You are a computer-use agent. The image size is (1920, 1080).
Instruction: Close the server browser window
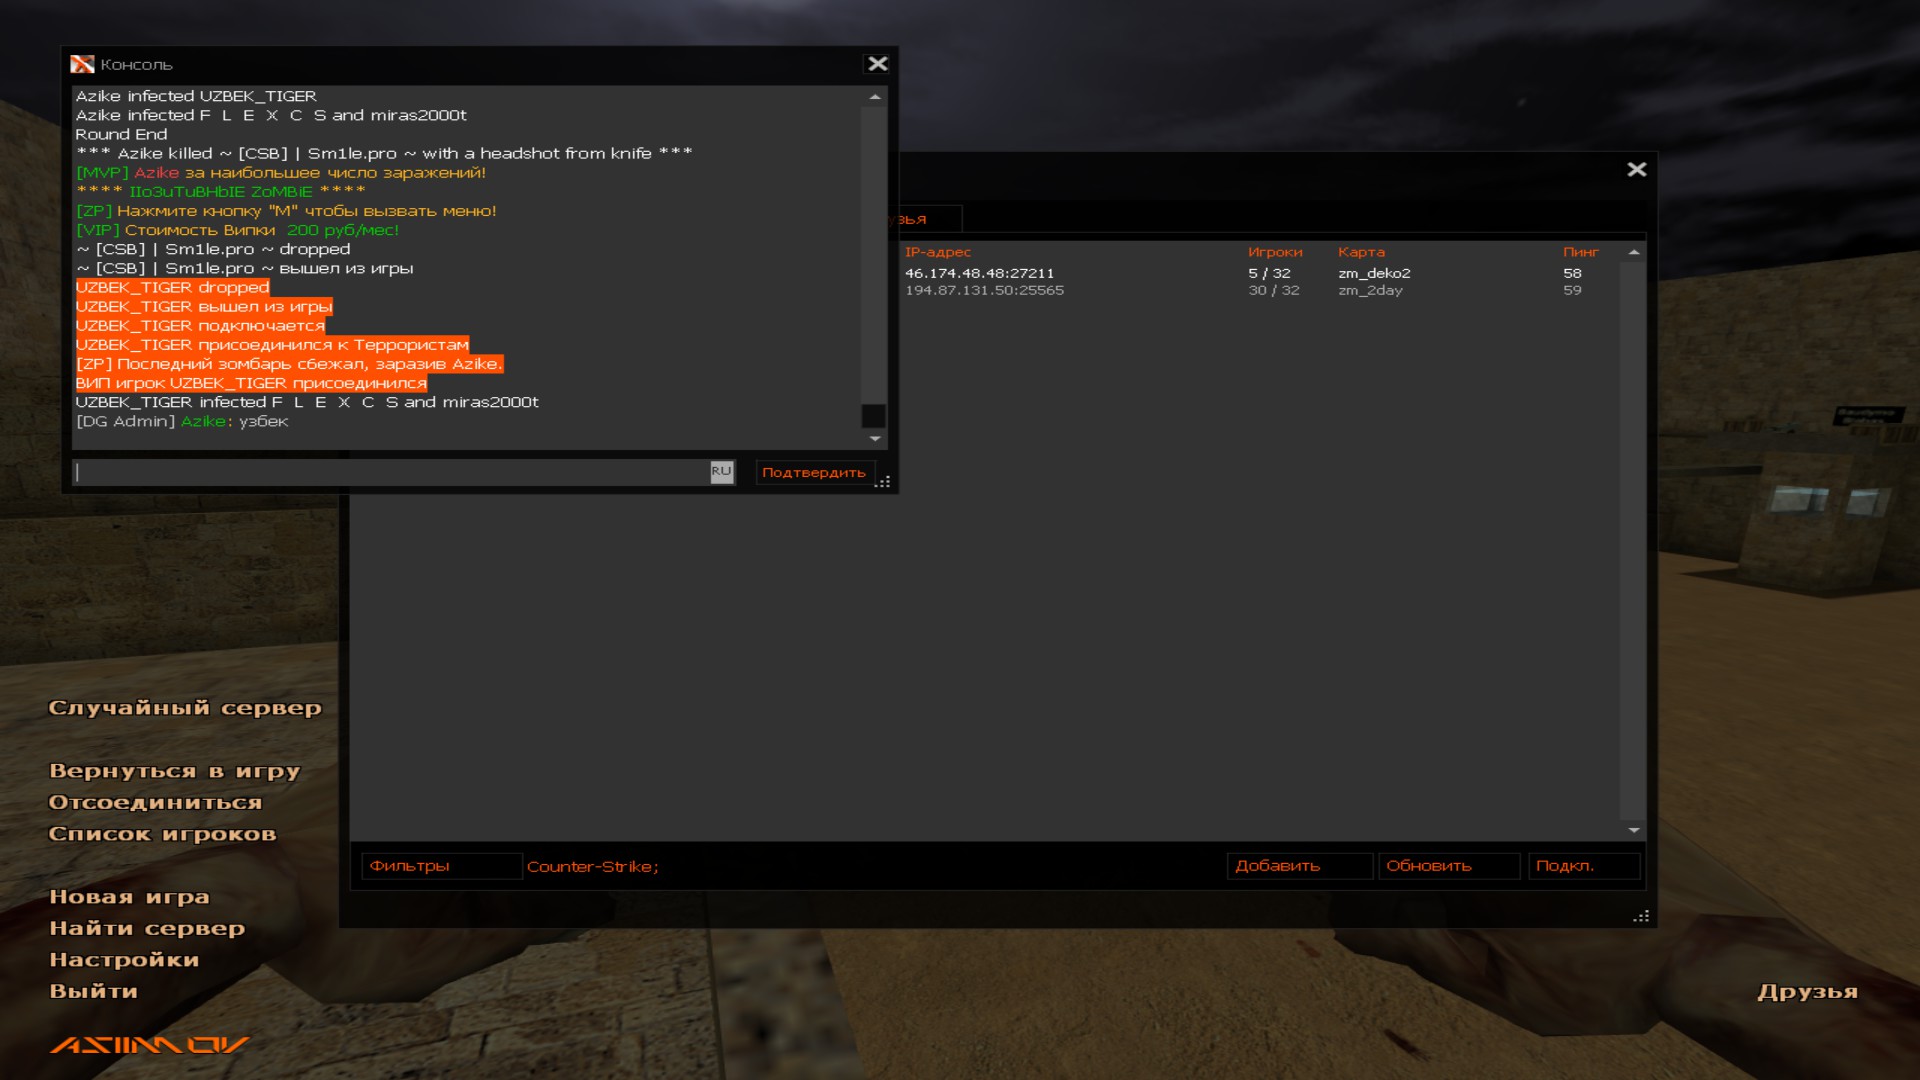(x=1636, y=170)
